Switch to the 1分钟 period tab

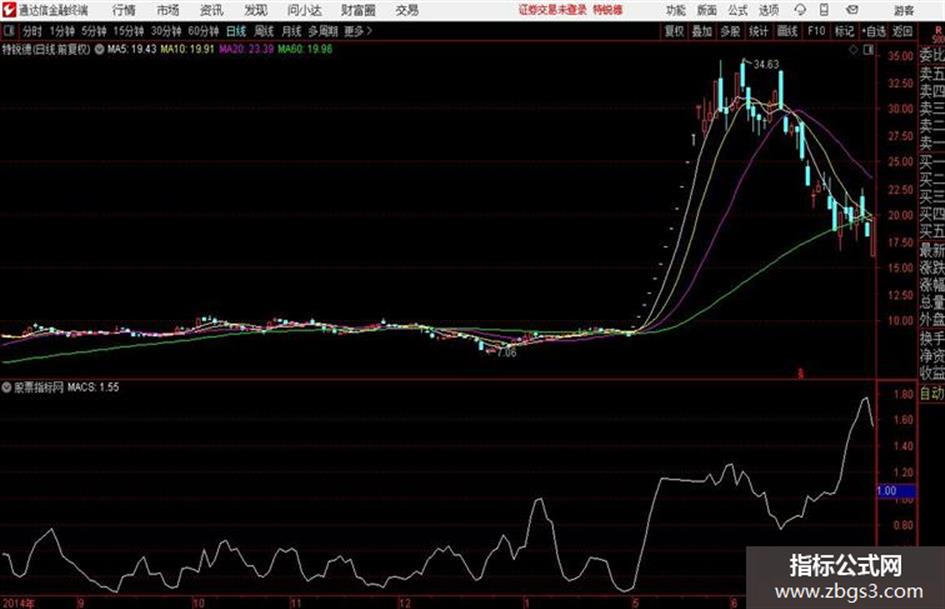(61, 31)
